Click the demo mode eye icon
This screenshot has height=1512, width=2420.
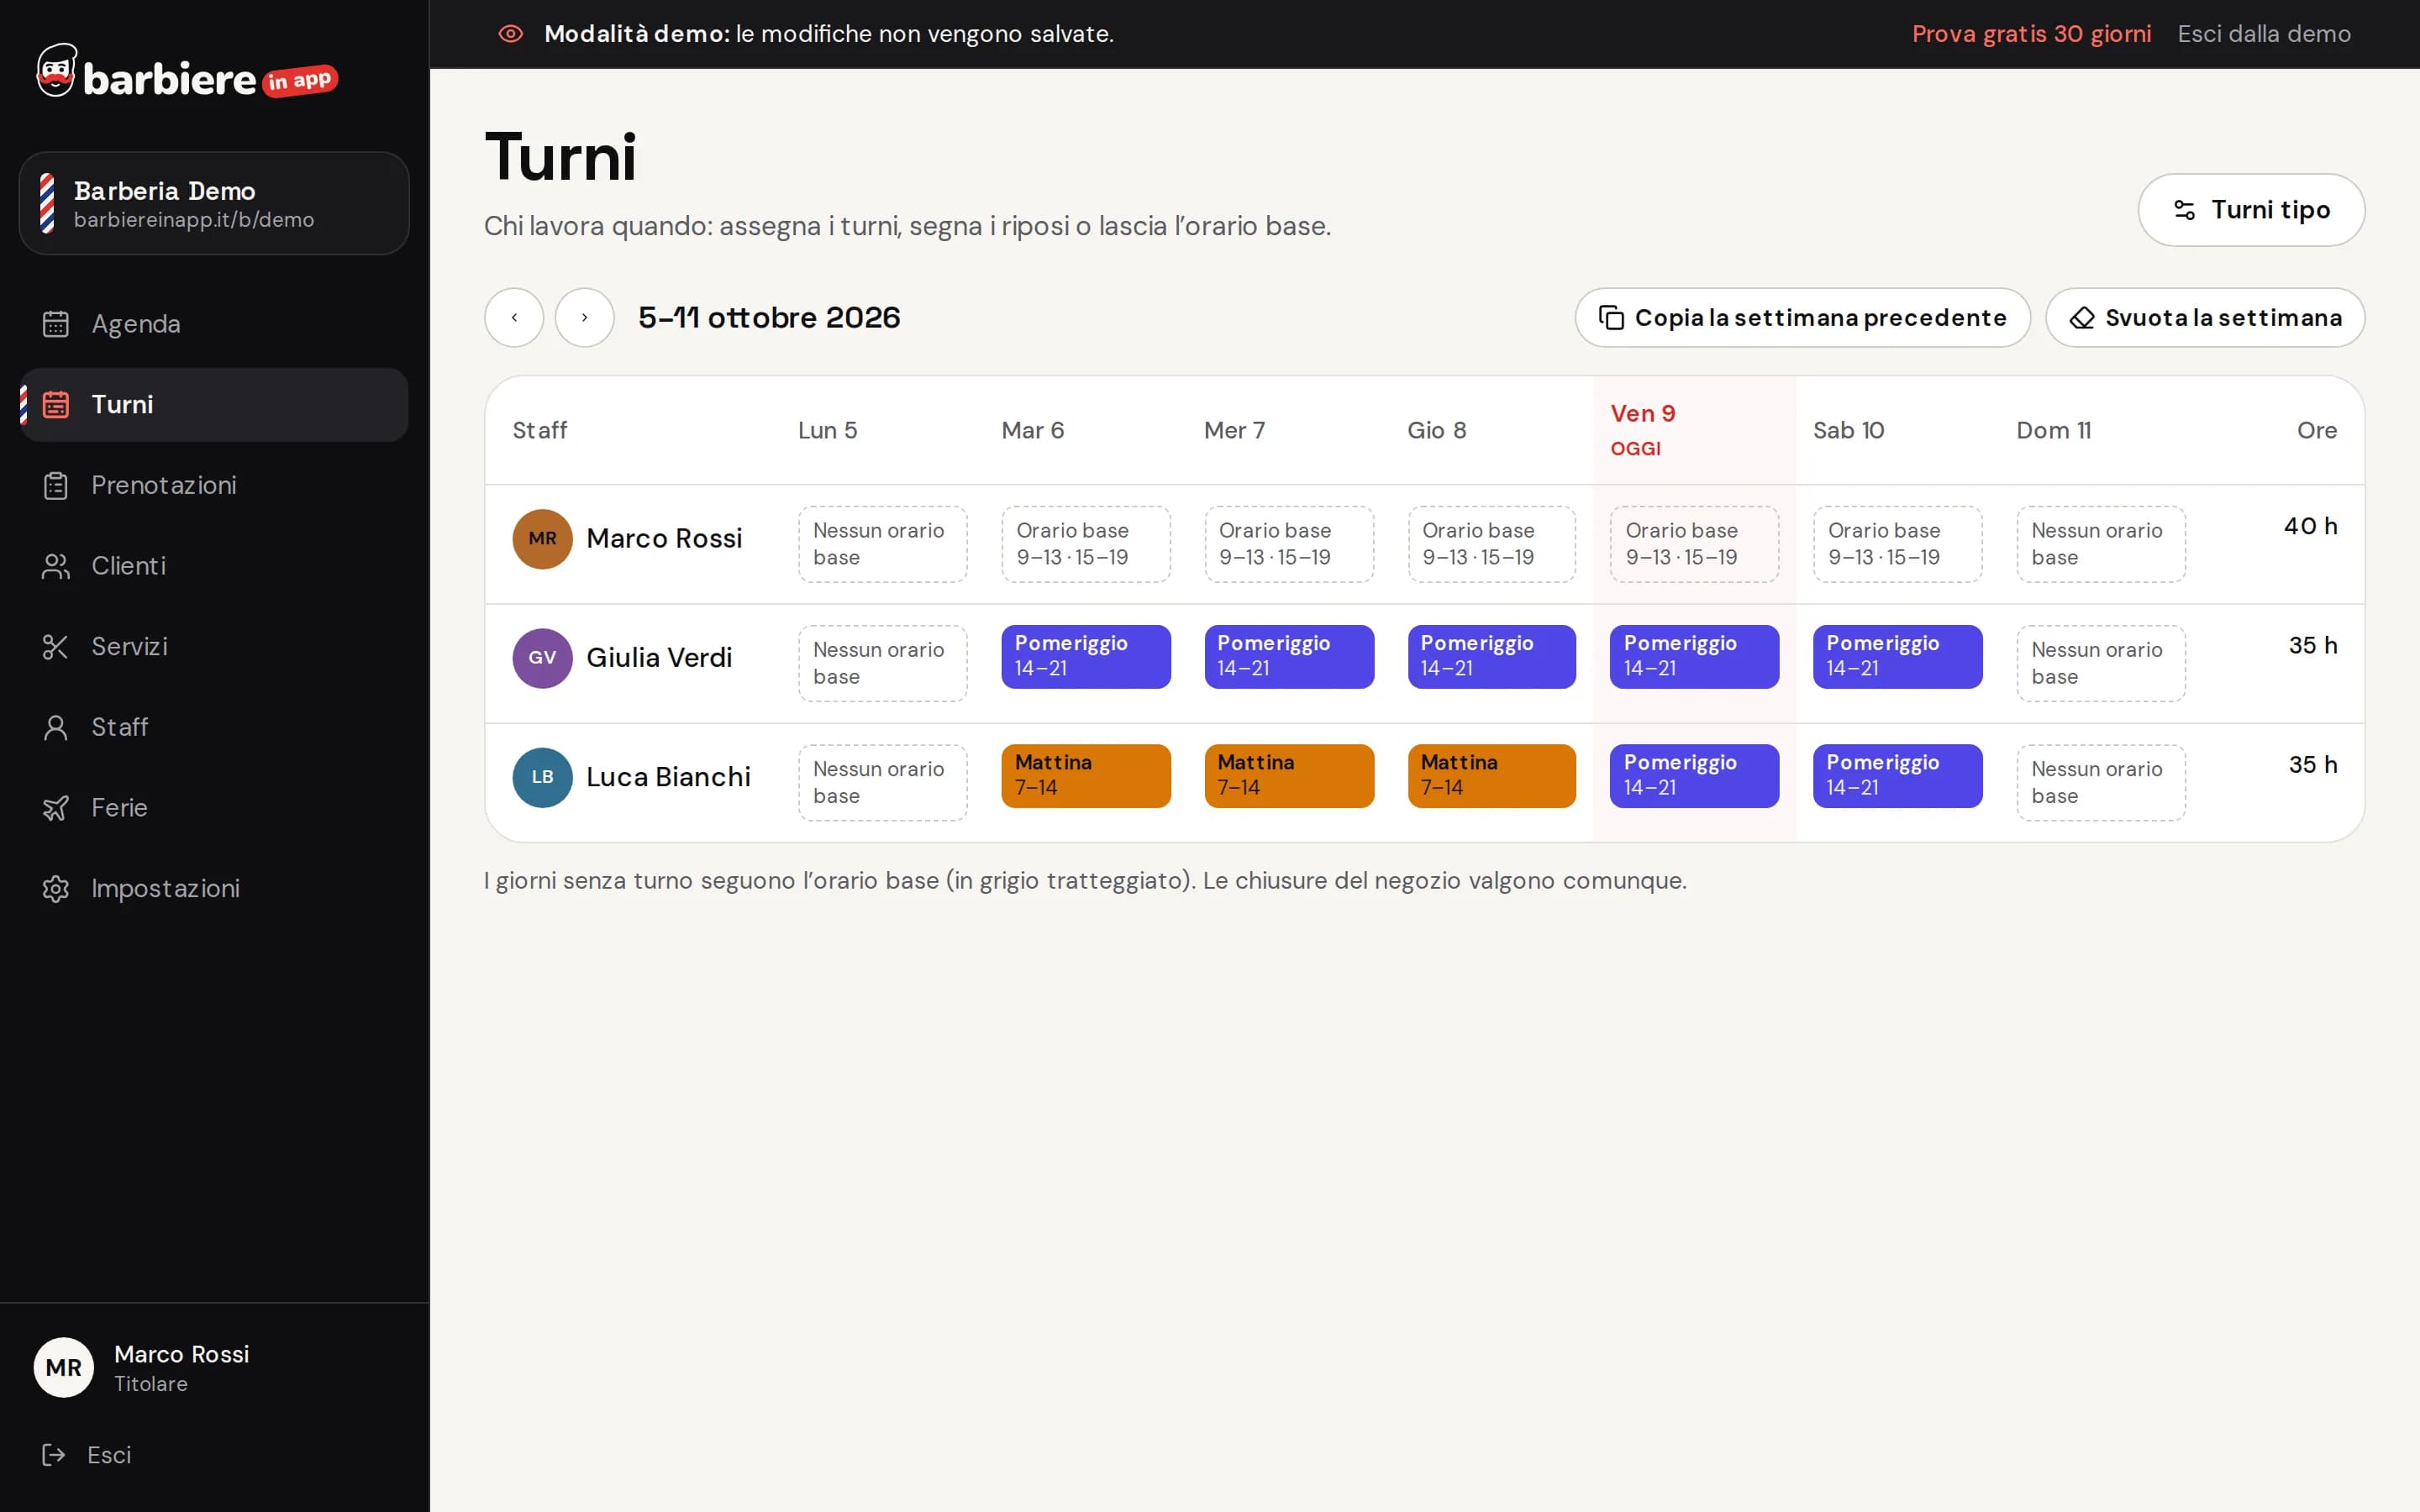pos(511,34)
